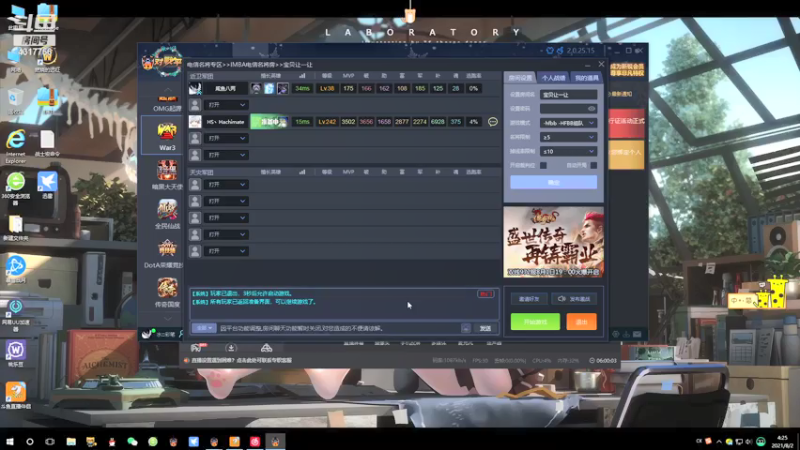Click 周鱼八两's first hero portrait icon
800x450 pixels.
256,88
